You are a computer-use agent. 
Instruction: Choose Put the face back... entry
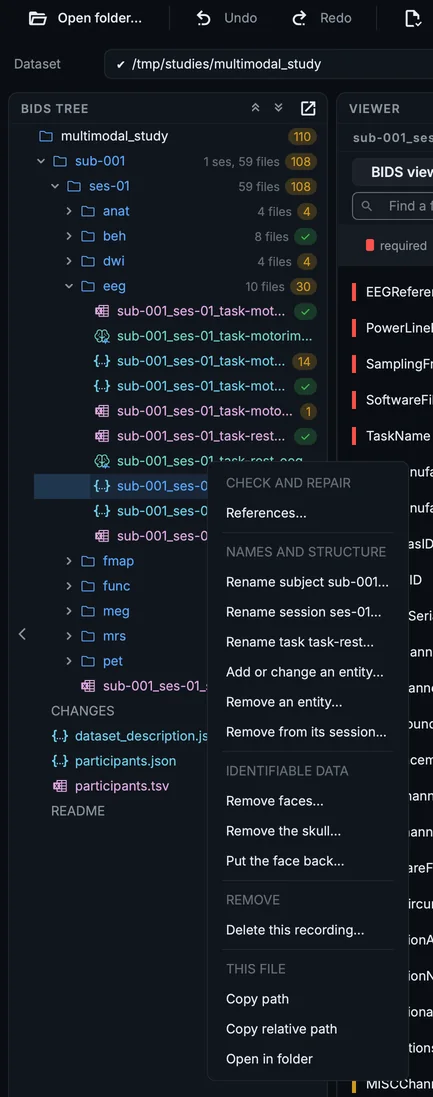(x=308, y=861)
